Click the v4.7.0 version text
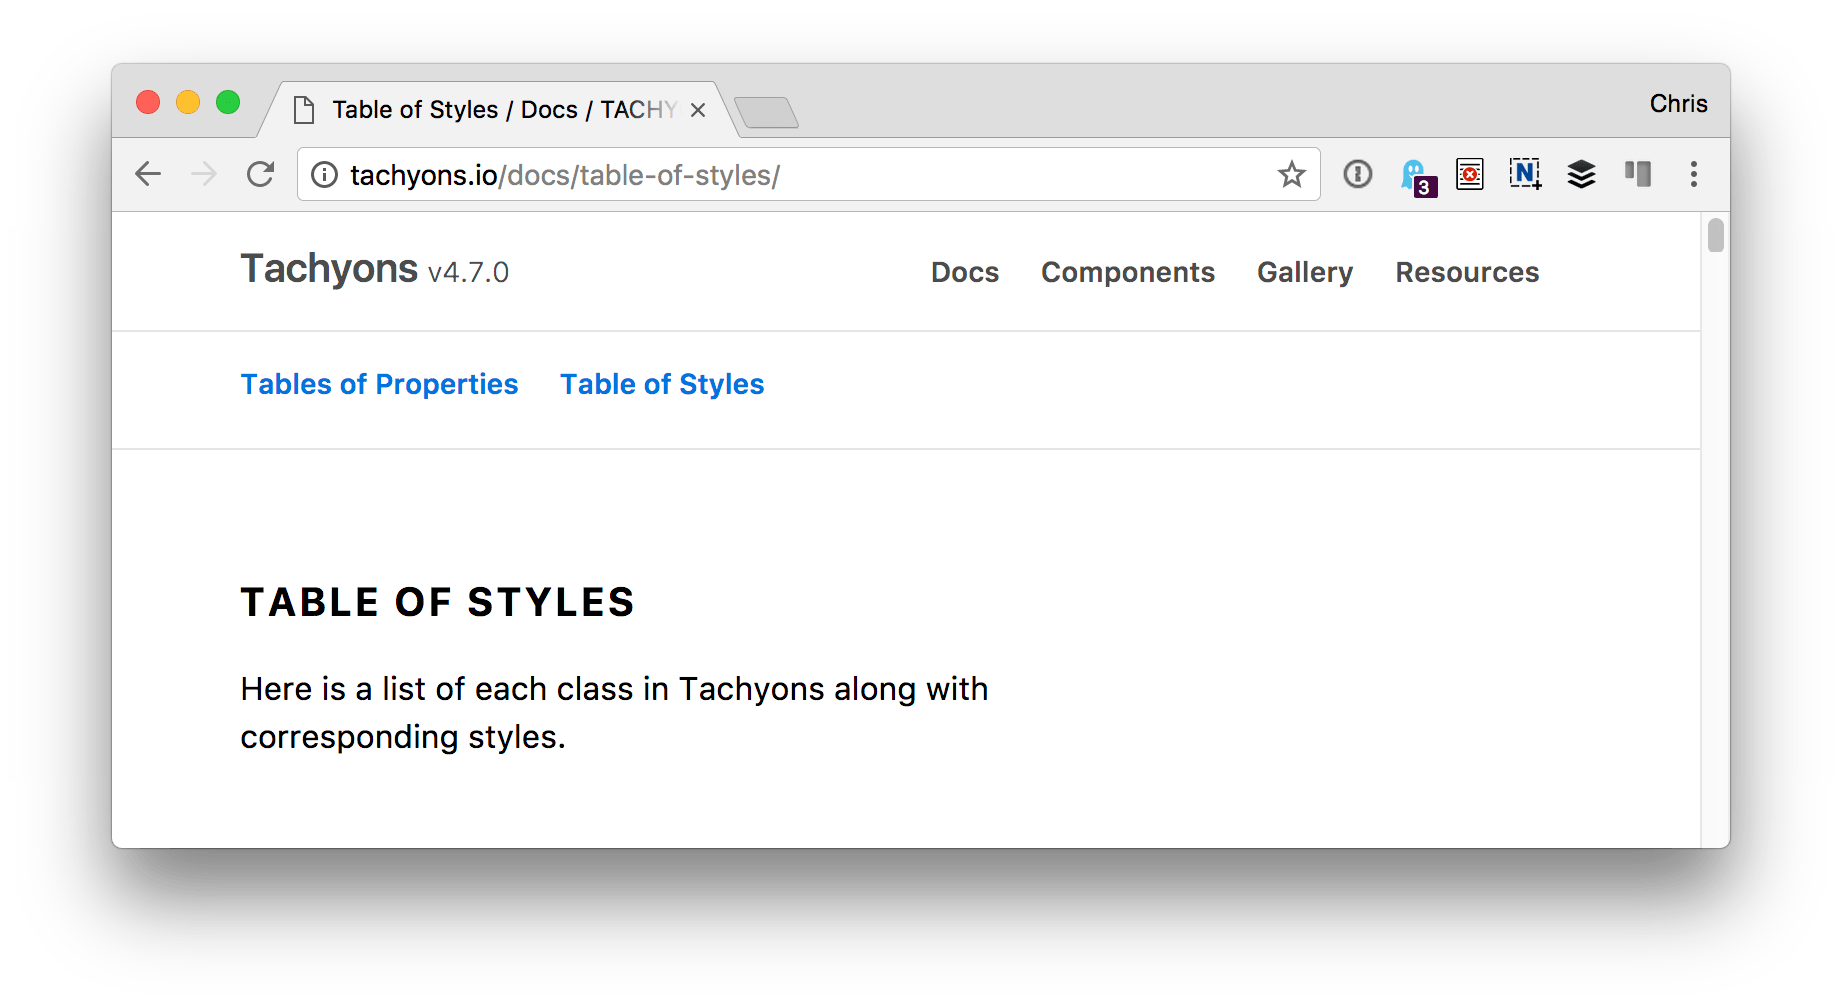The image size is (1842, 1008). pos(468,273)
